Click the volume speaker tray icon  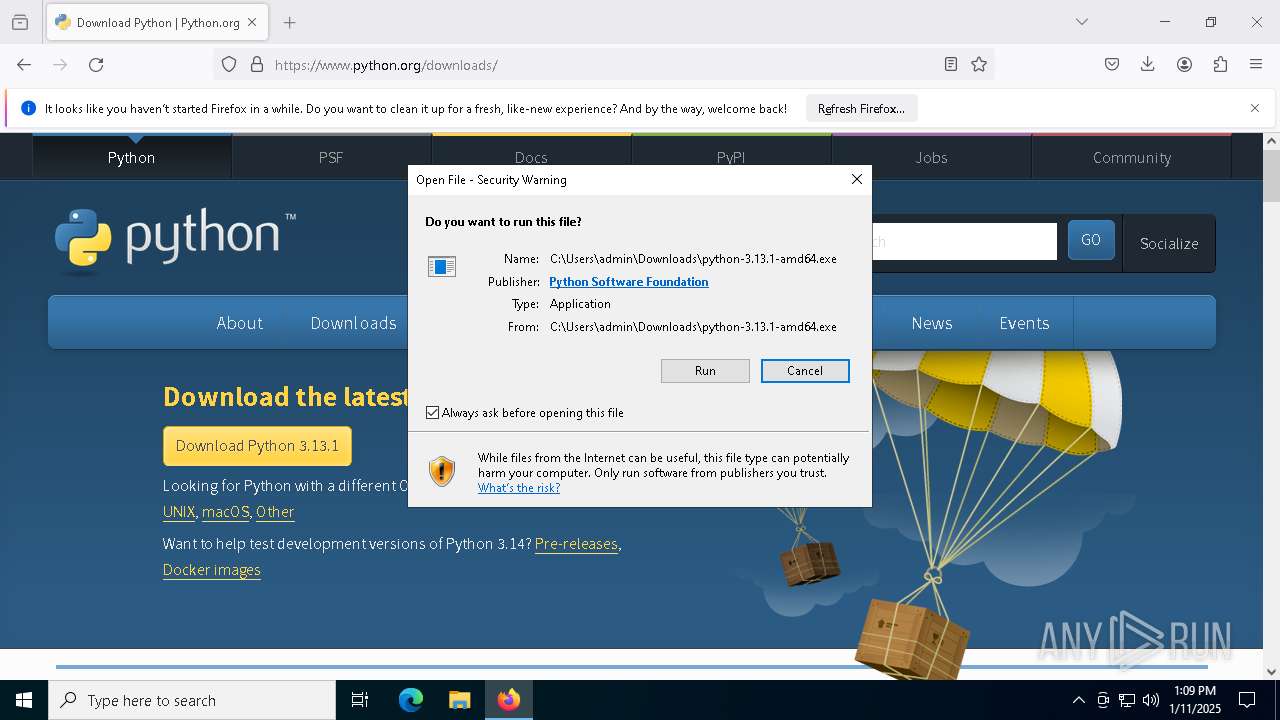[x=1151, y=700]
